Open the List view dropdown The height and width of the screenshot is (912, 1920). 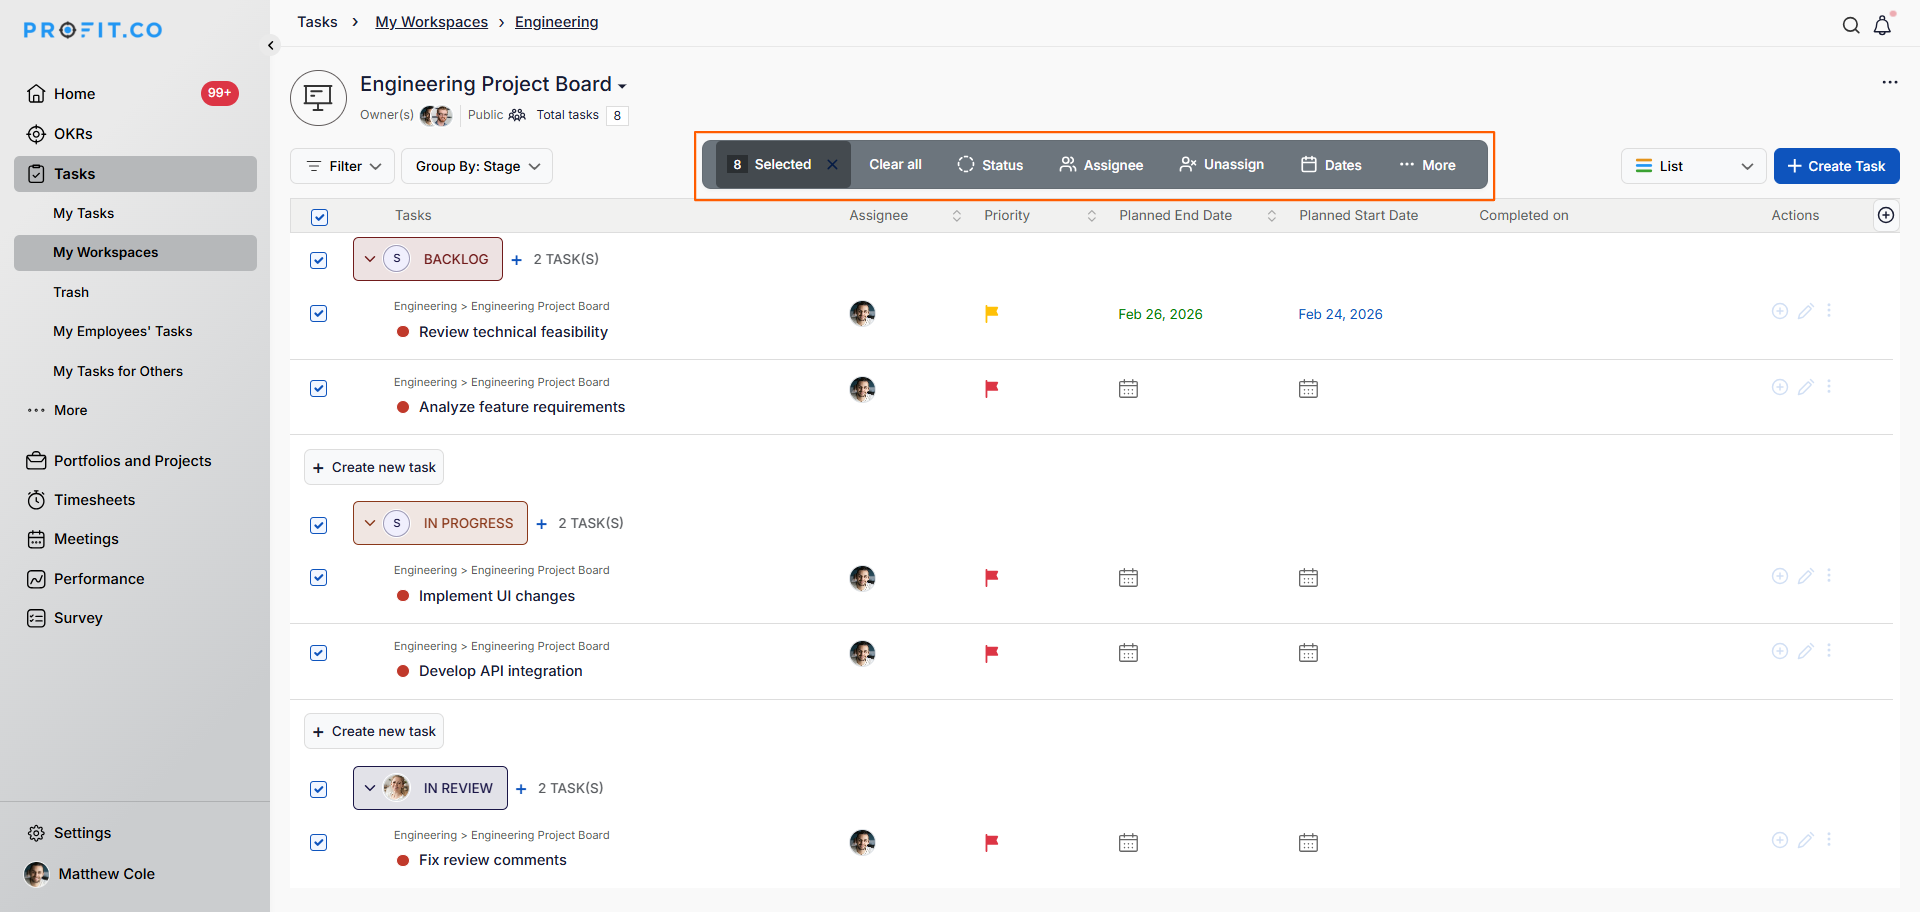click(1692, 166)
